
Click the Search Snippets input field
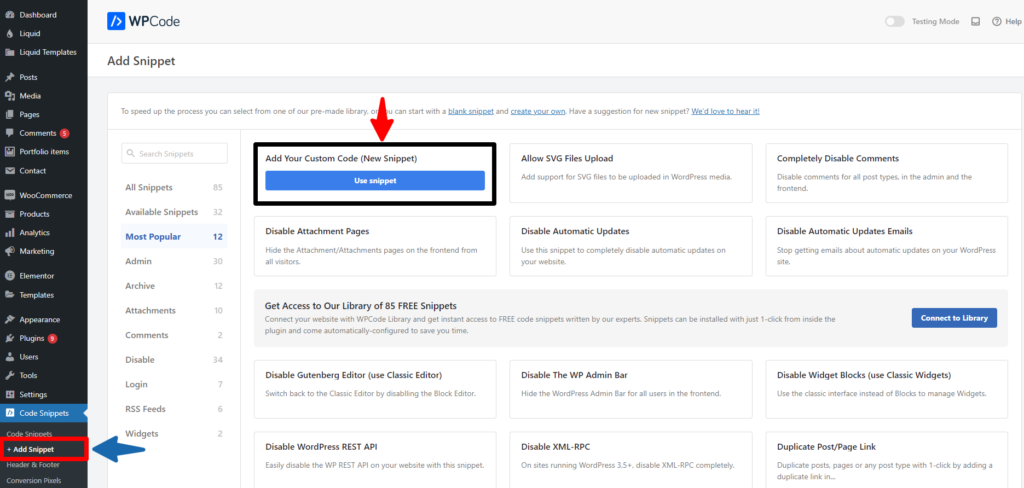pyautogui.click(x=173, y=154)
